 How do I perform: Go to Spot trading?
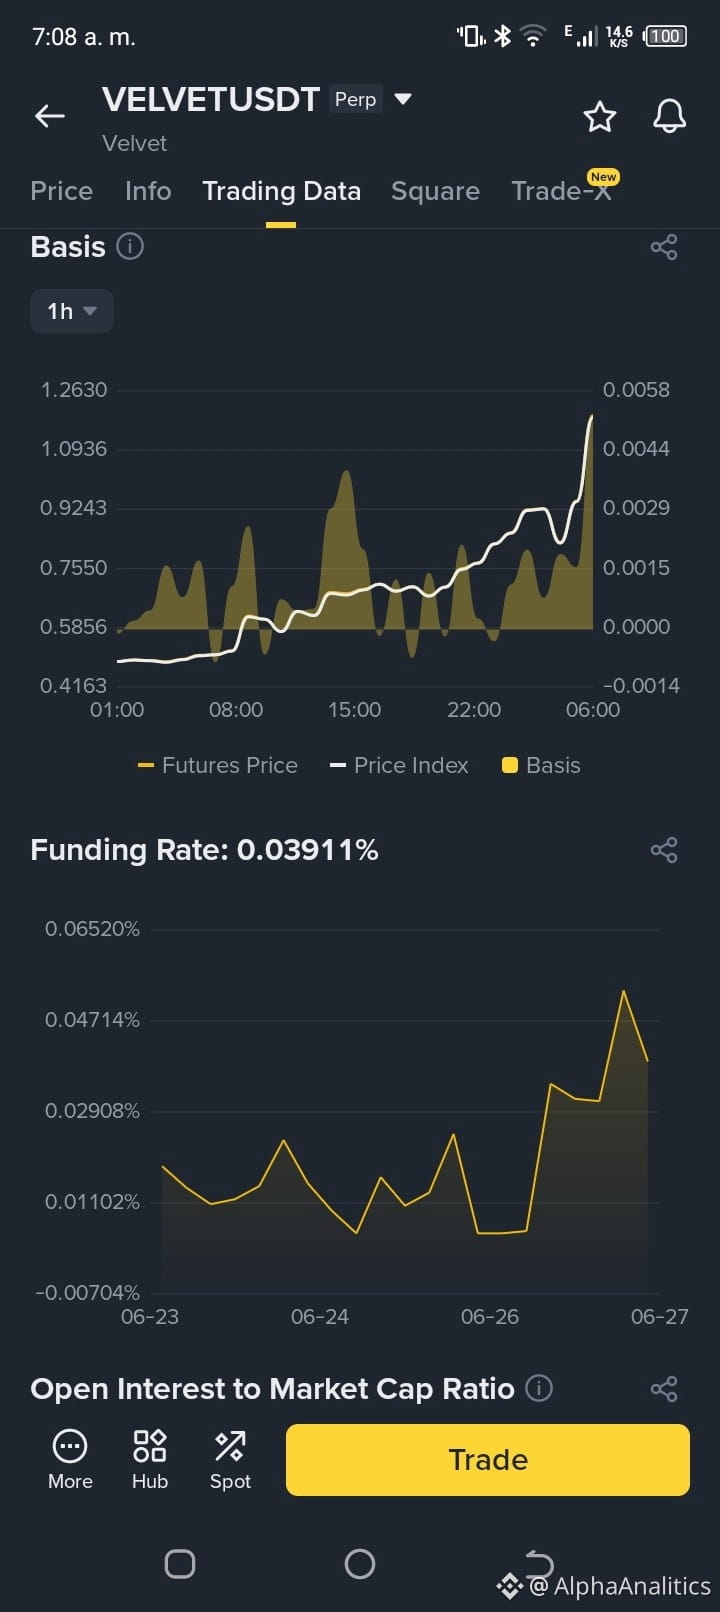point(230,1460)
